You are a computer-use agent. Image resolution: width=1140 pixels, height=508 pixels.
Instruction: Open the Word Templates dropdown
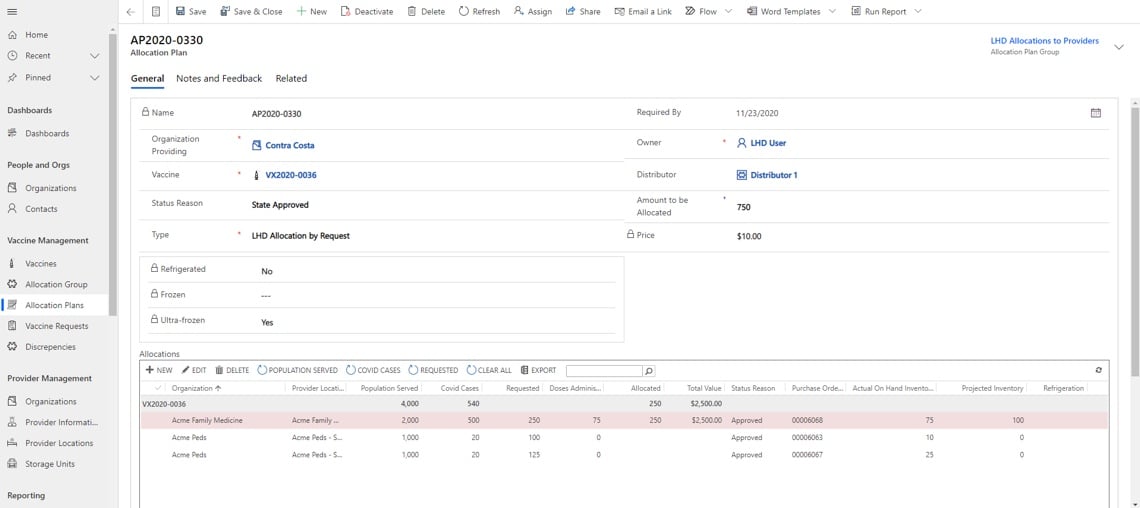pos(832,11)
